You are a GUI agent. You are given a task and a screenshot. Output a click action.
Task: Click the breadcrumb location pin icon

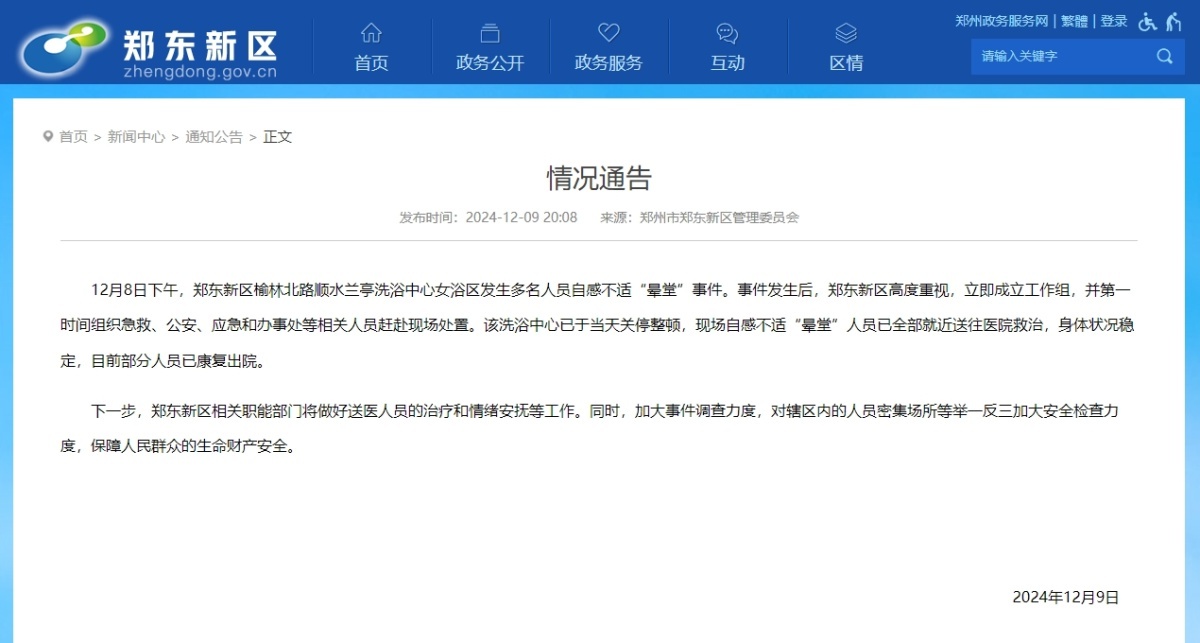pyautogui.click(x=48, y=137)
